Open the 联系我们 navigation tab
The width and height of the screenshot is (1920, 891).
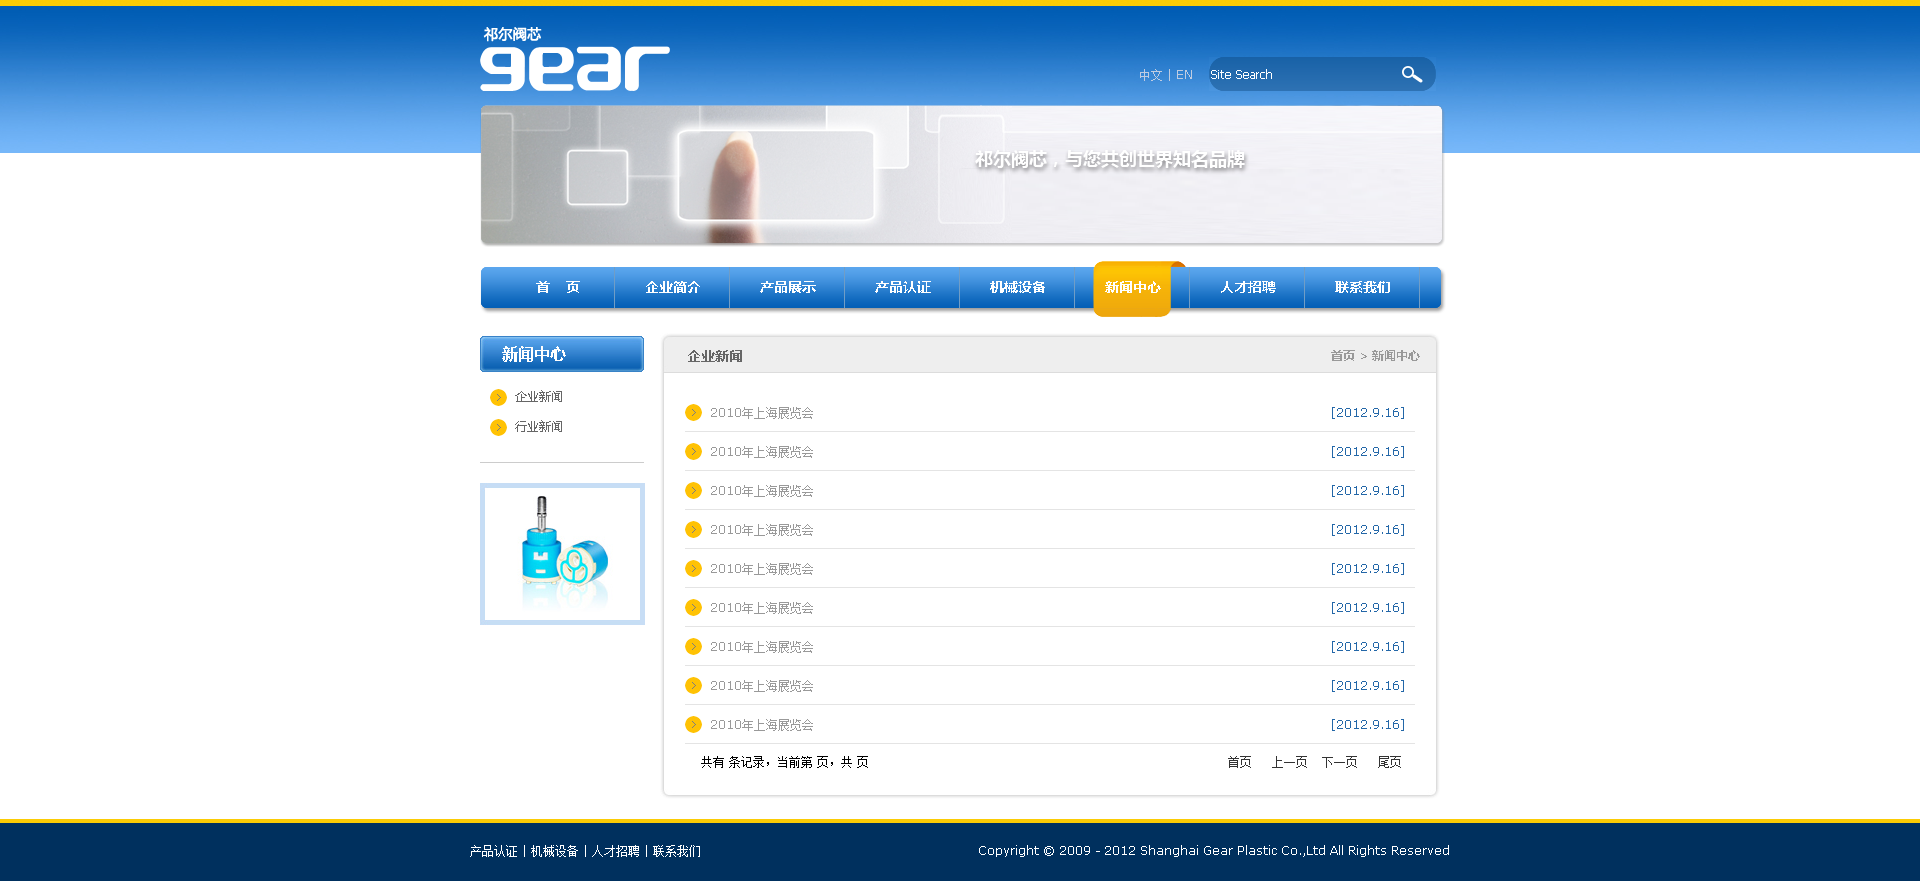click(1362, 288)
